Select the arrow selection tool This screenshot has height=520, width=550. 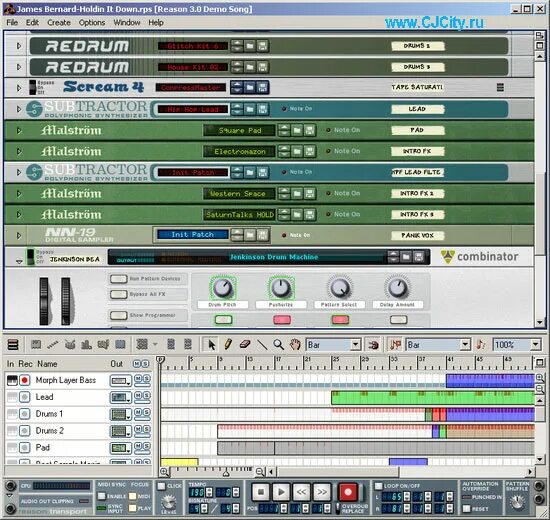pyautogui.click(x=212, y=345)
